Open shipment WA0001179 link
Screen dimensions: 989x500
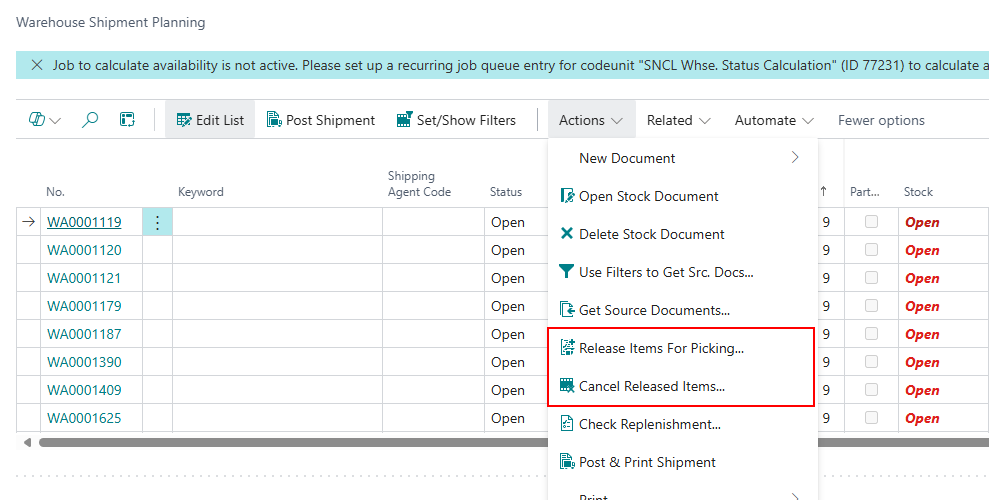pos(84,306)
